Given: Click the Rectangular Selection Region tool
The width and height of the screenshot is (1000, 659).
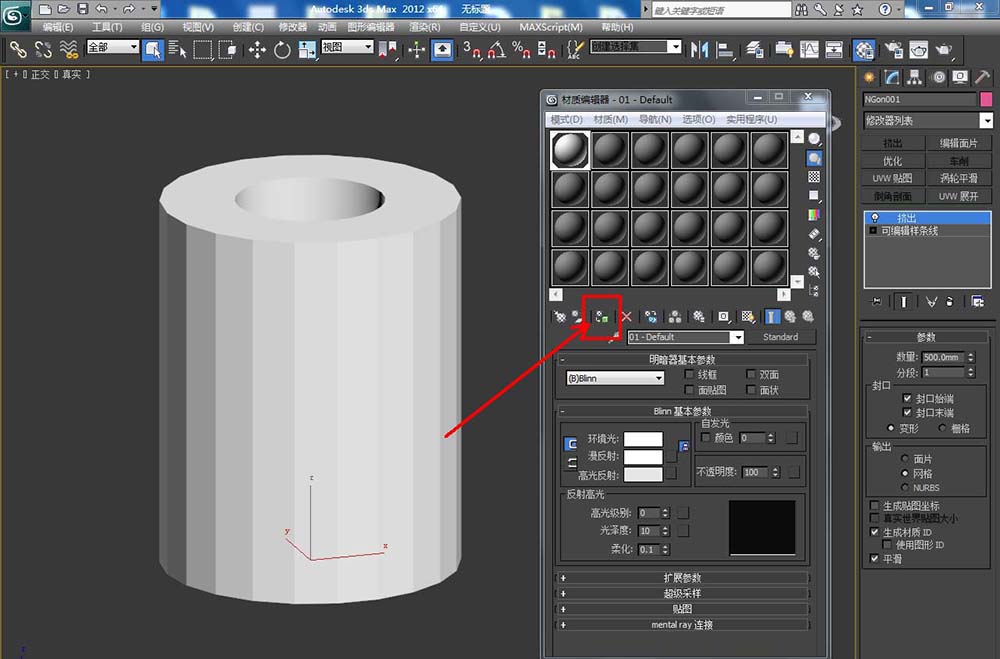Looking at the screenshot, I should 202,50.
